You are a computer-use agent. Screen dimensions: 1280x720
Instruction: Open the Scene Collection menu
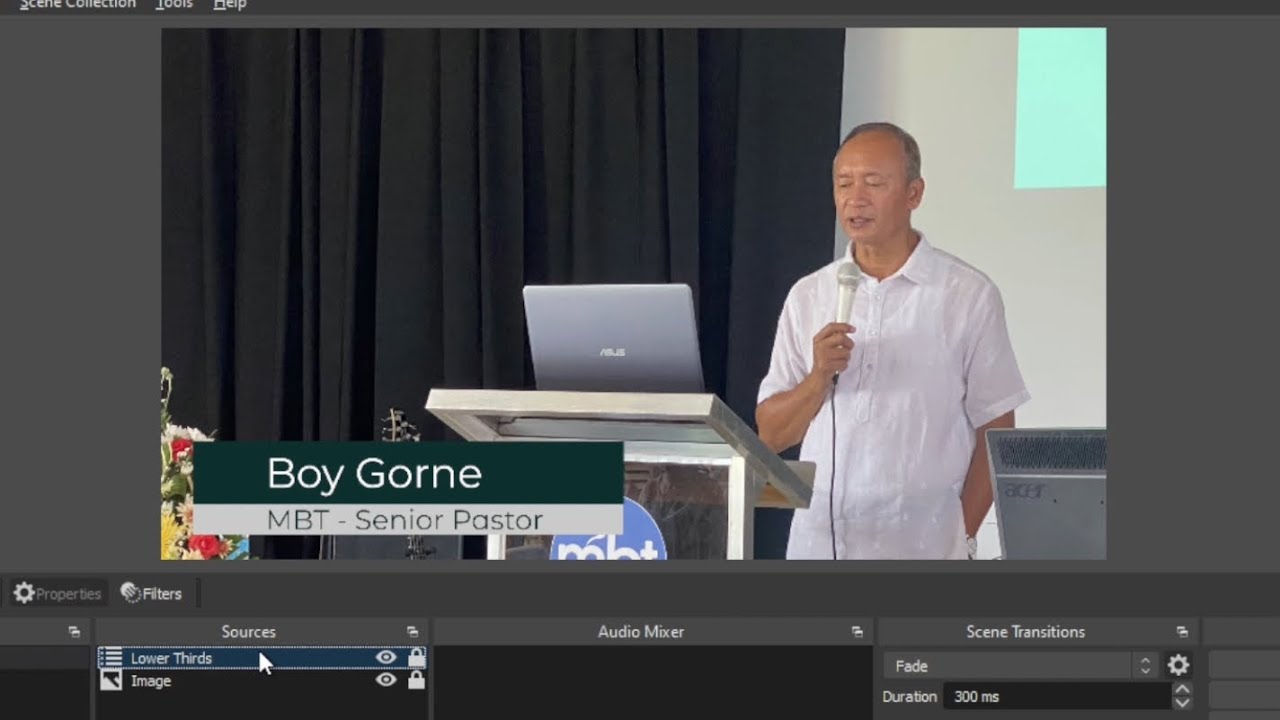coord(78,5)
